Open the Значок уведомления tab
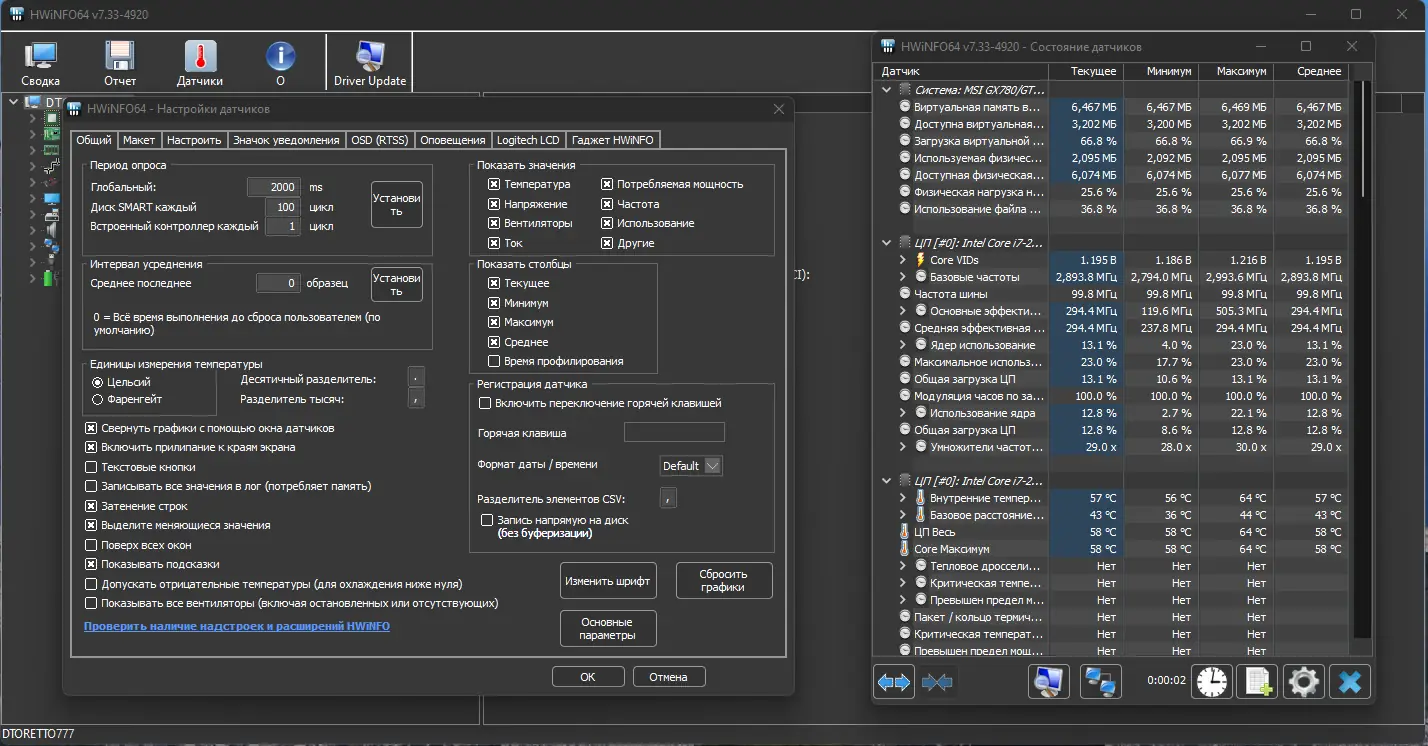Screen dimensions: 1428x746 click(286, 140)
